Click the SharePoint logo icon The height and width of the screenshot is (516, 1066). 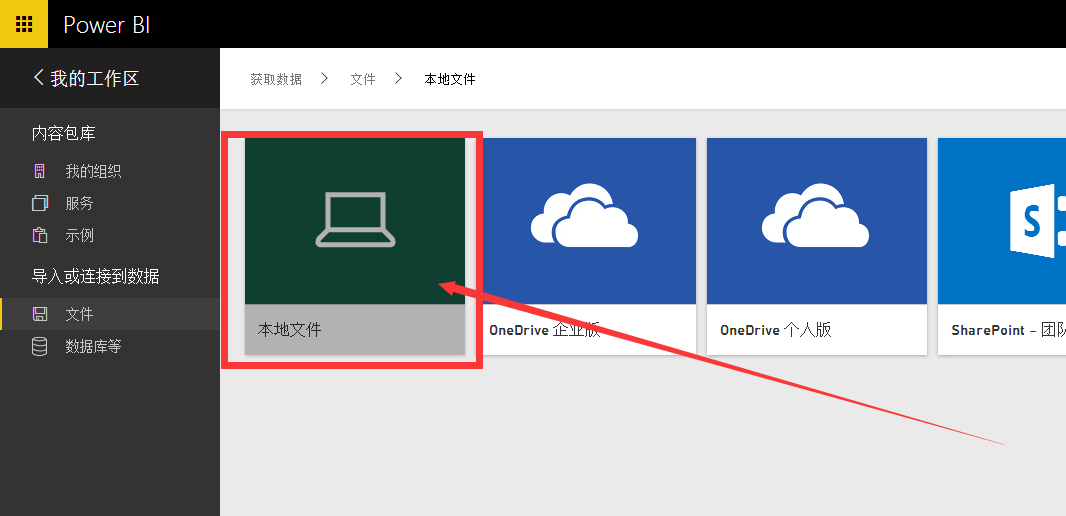click(1037, 221)
